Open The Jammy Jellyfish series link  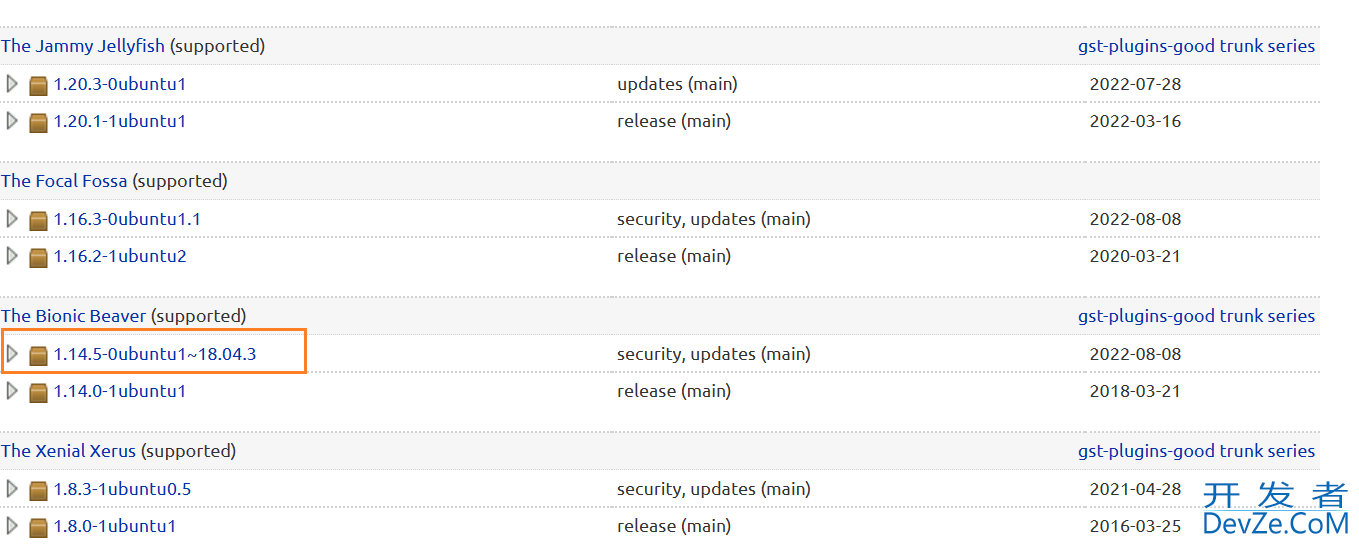(83, 46)
